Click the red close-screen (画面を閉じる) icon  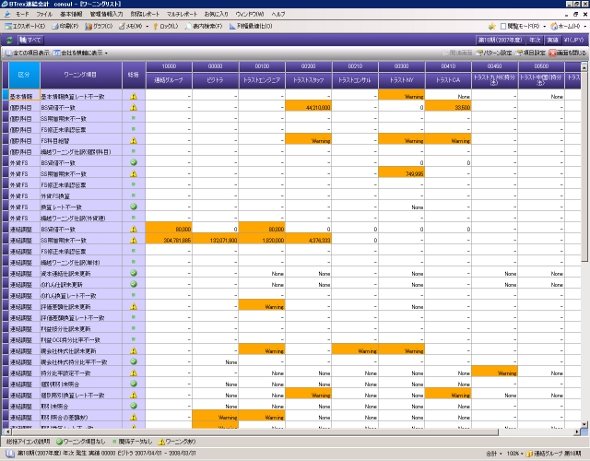tap(552, 53)
